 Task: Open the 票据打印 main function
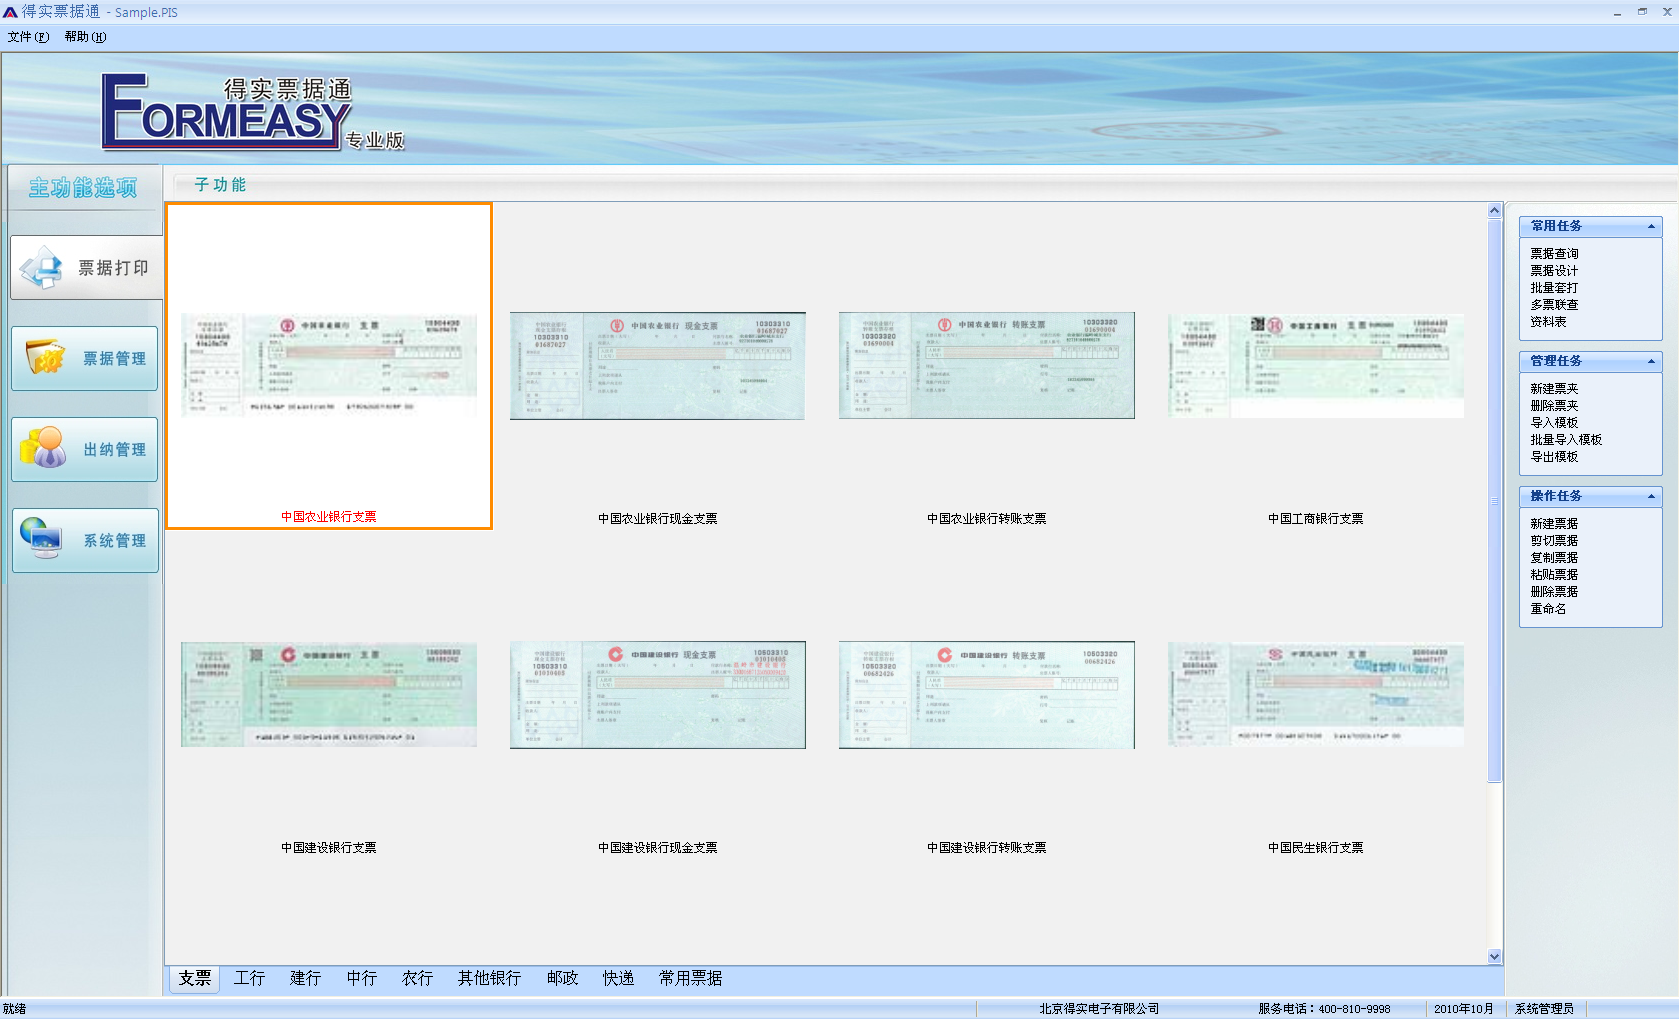[86, 268]
